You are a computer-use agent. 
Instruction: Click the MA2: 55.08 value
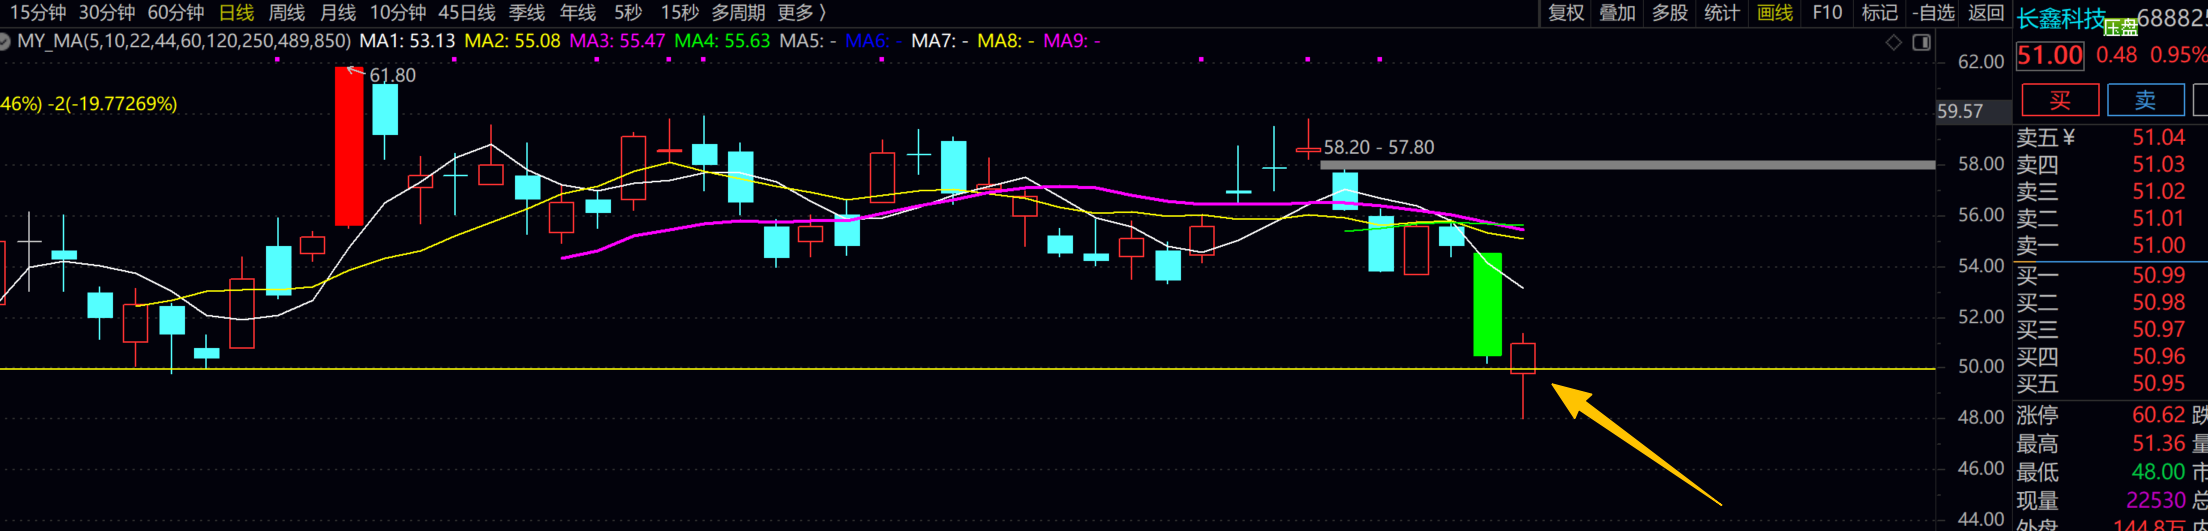pos(513,41)
